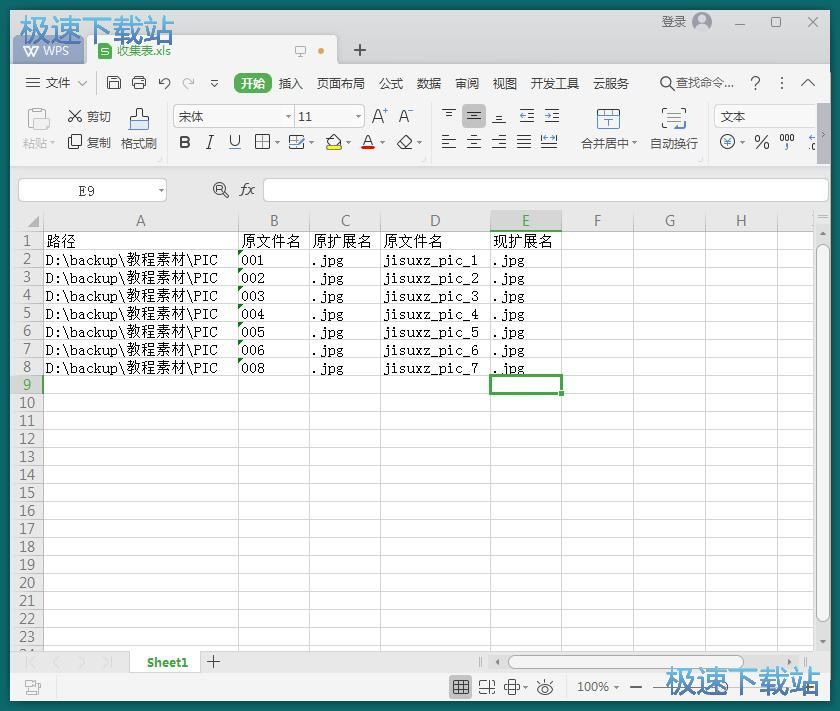
Task: Add a new sheet with the plus button
Action: pos(213,661)
